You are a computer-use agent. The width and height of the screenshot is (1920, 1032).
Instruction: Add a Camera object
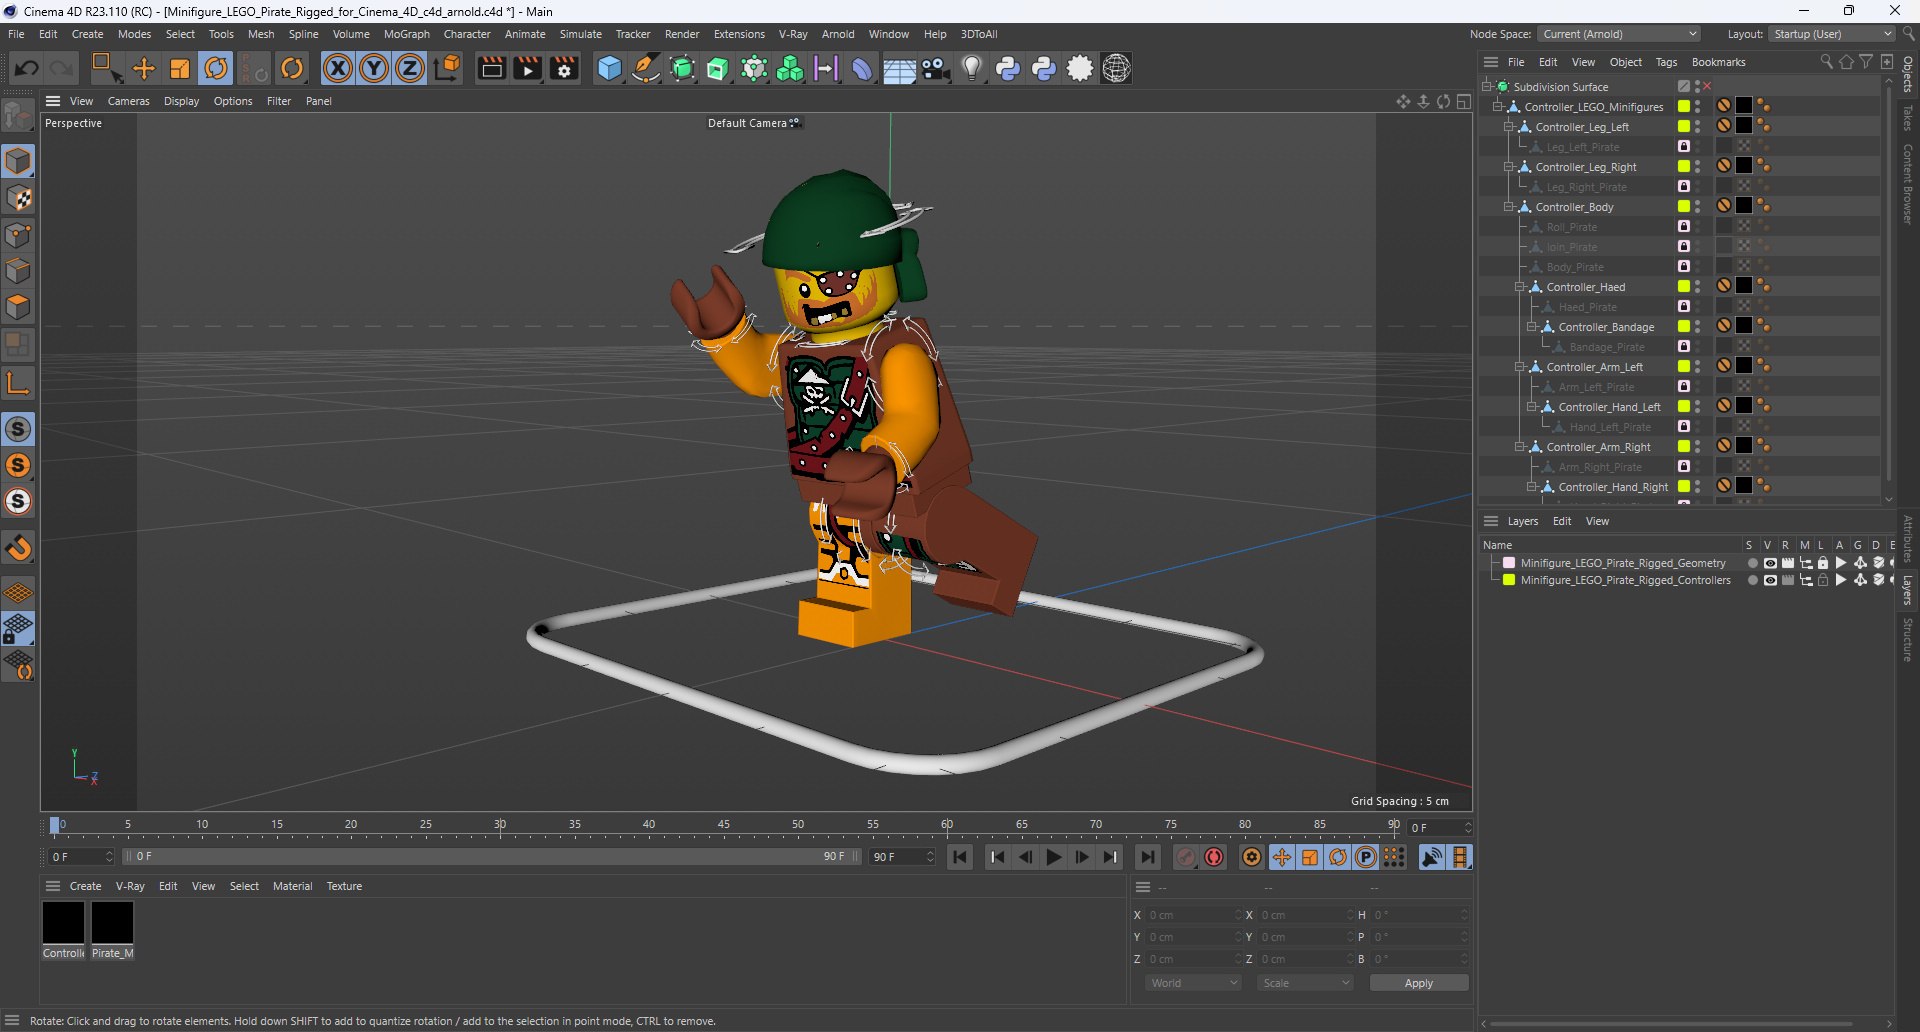[936, 68]
